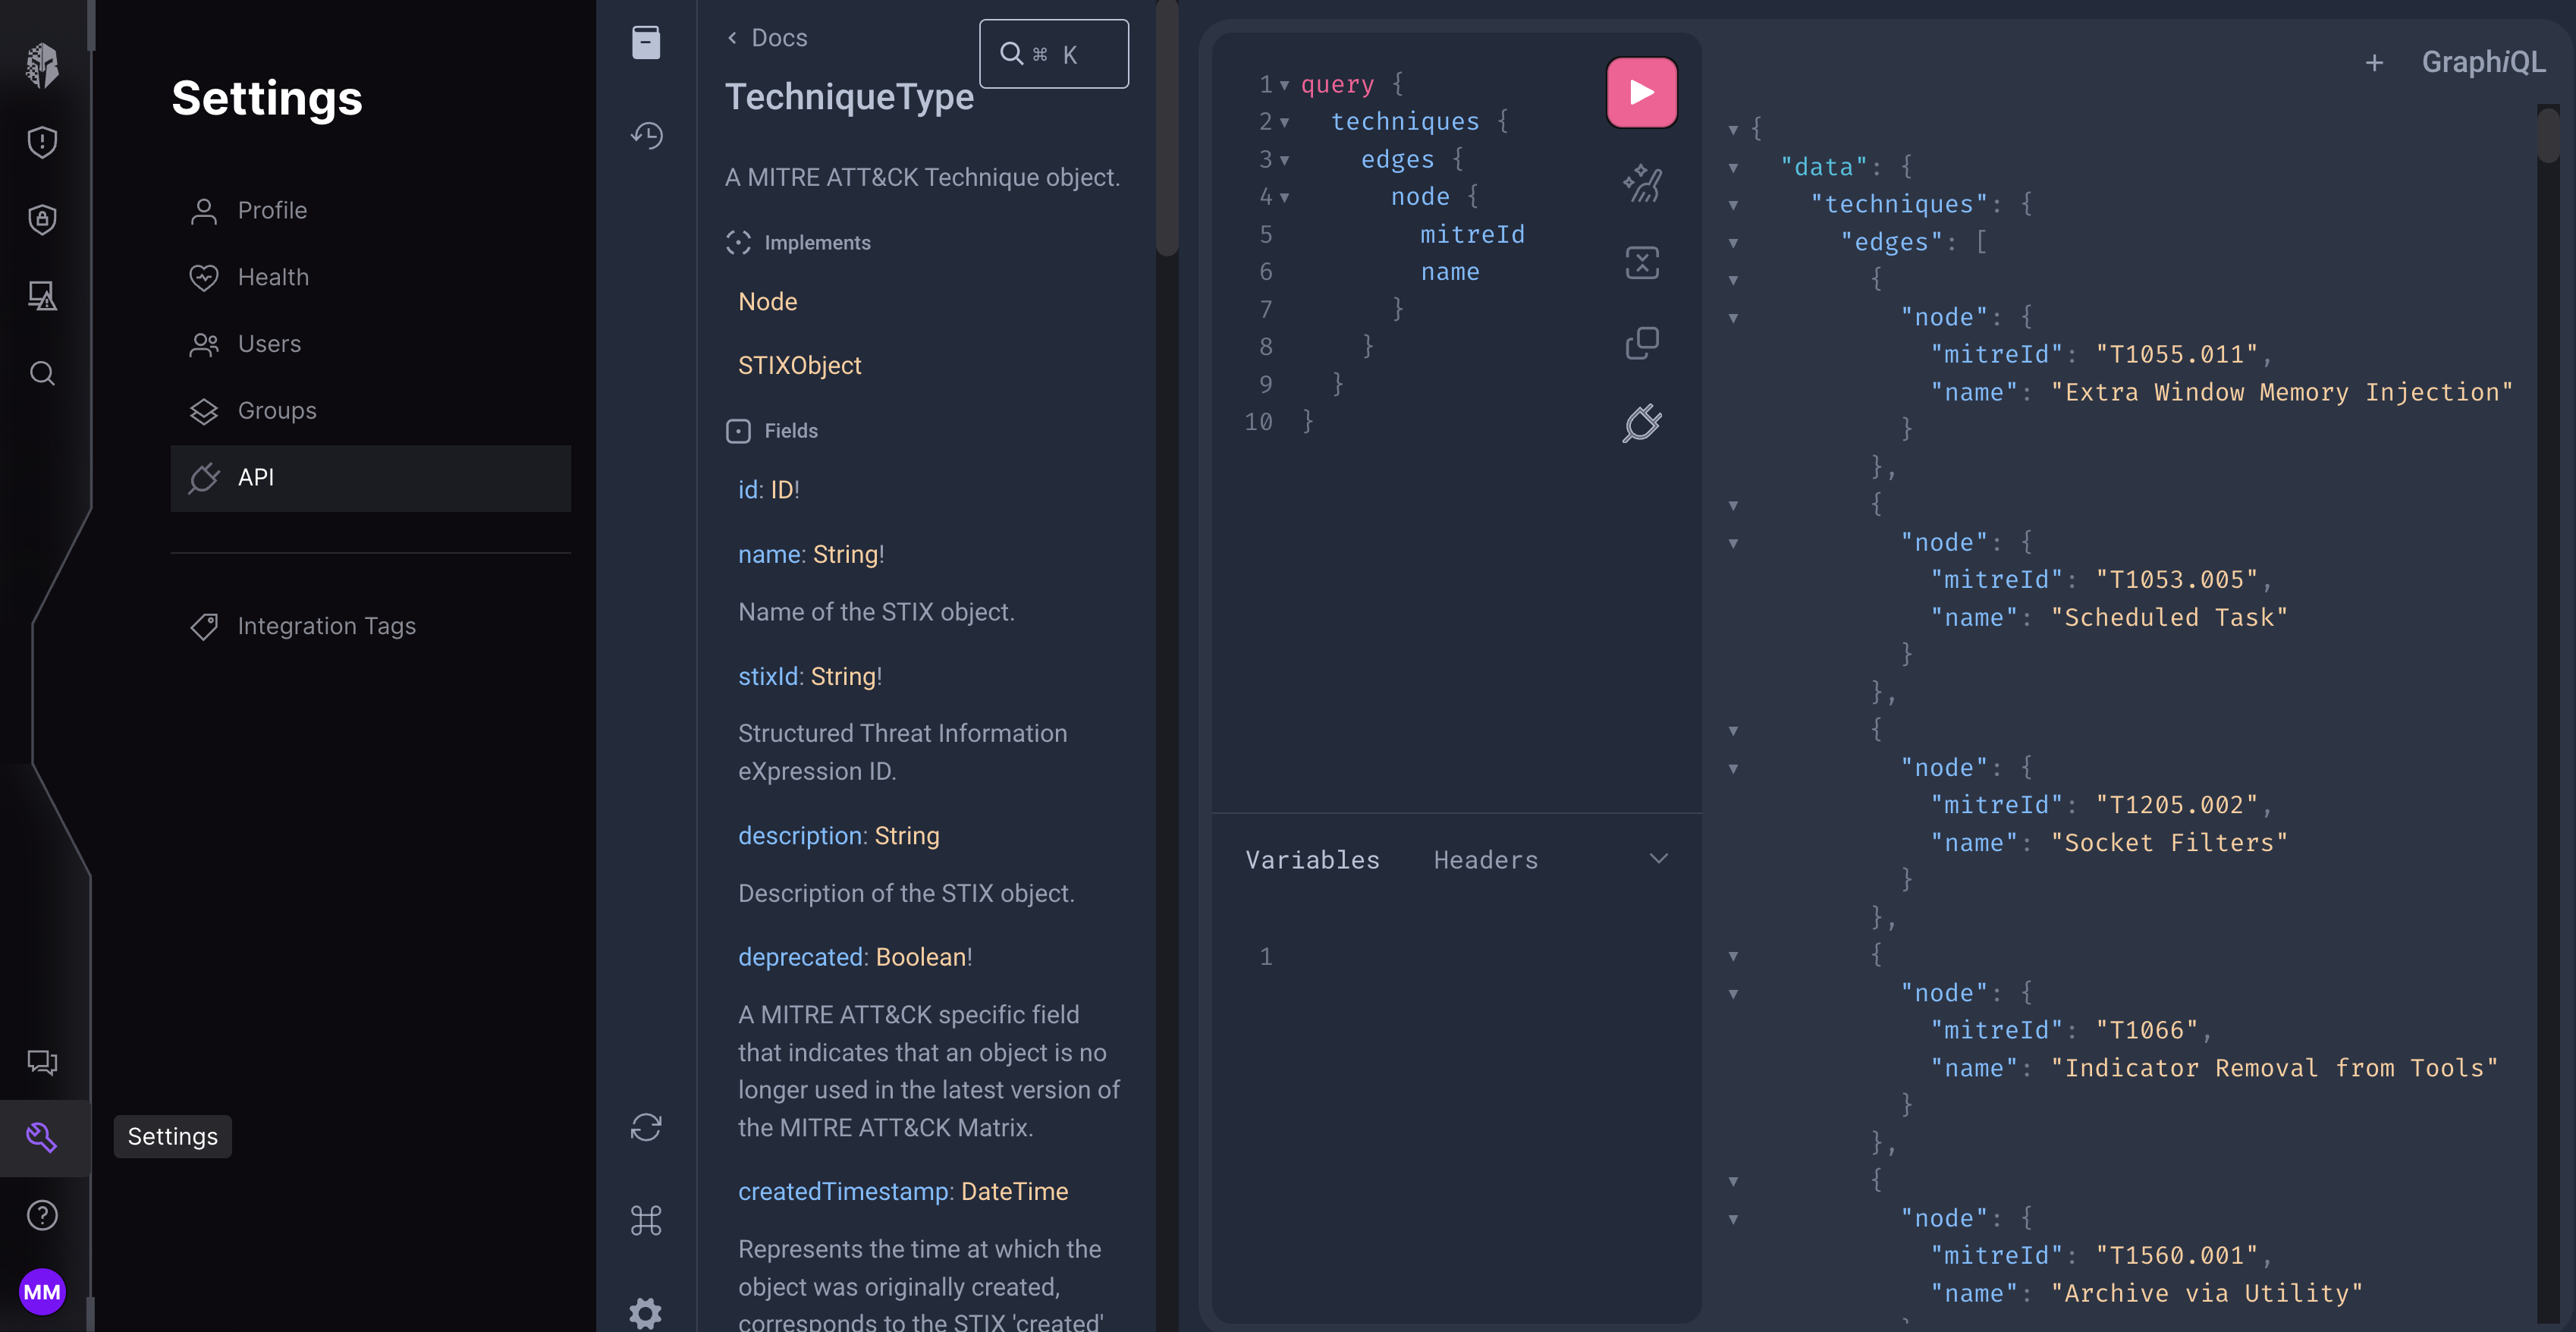
Task: Open GraphiQL settings gear icon
Action: tap(646, 1312)
